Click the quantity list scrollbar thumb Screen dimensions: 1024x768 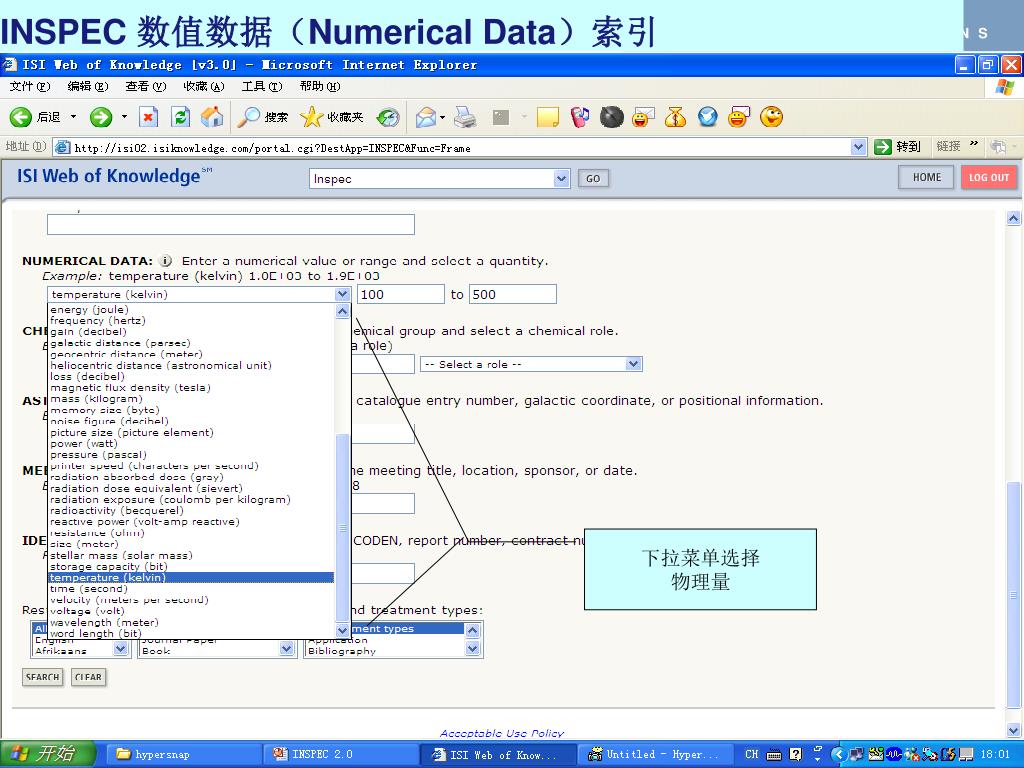[342, 528]
